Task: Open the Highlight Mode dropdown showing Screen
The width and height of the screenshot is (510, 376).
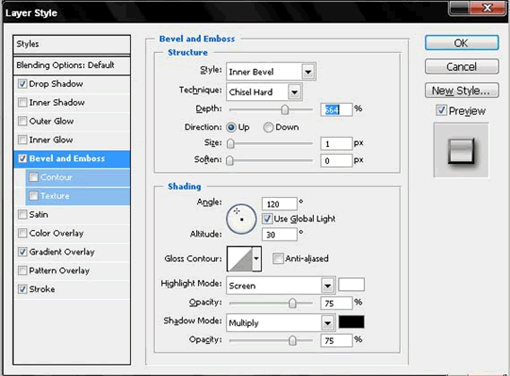Action: point(281,285)
